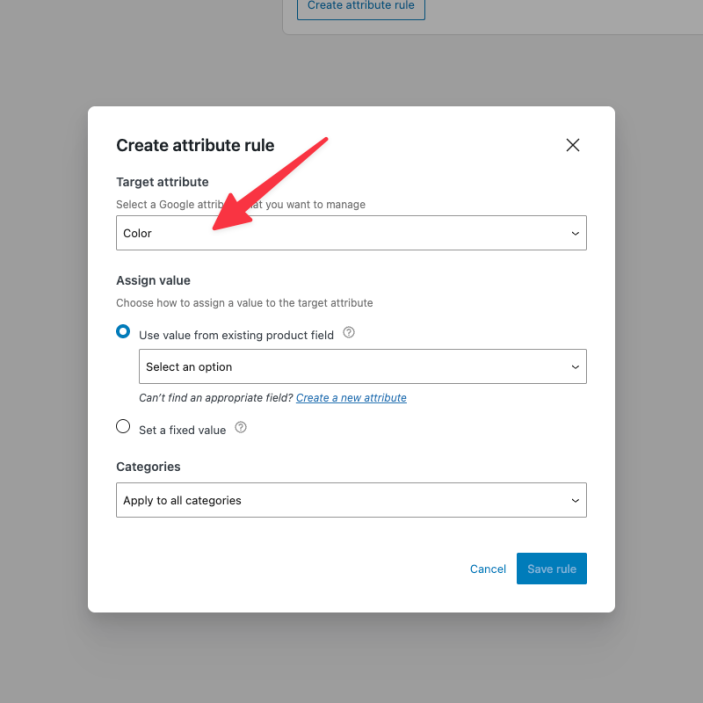The image size is (703, 703).
Task: Click the Categories field label
Action: 148,467
